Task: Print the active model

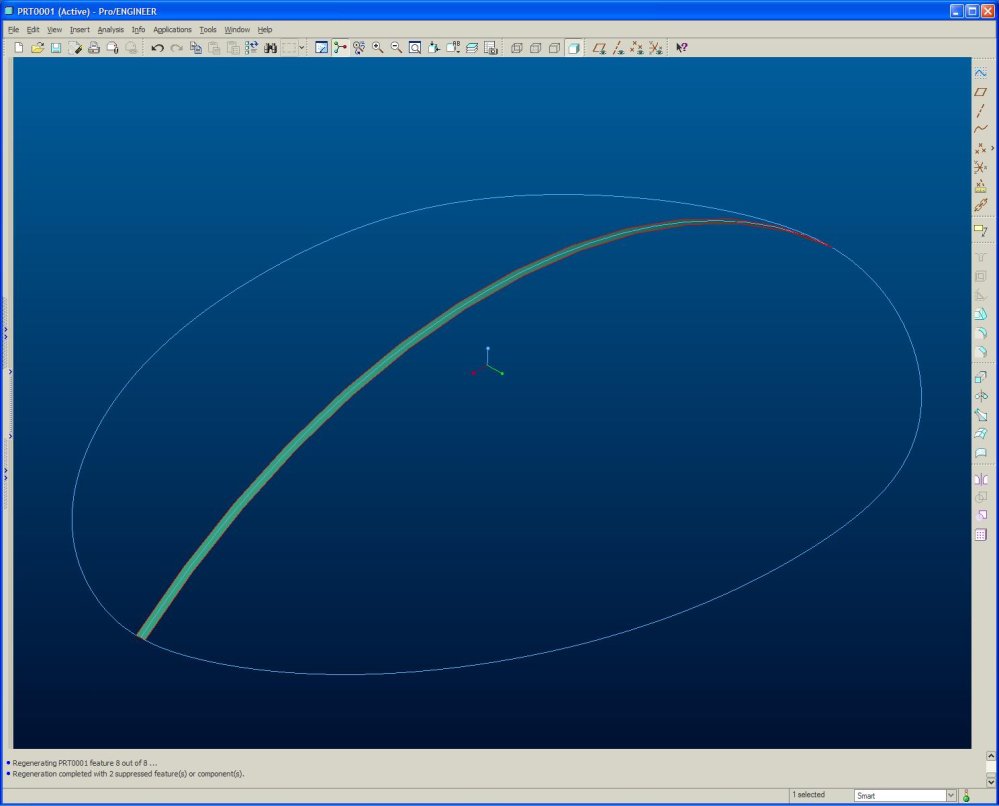Action: click(x=94, y=48)
